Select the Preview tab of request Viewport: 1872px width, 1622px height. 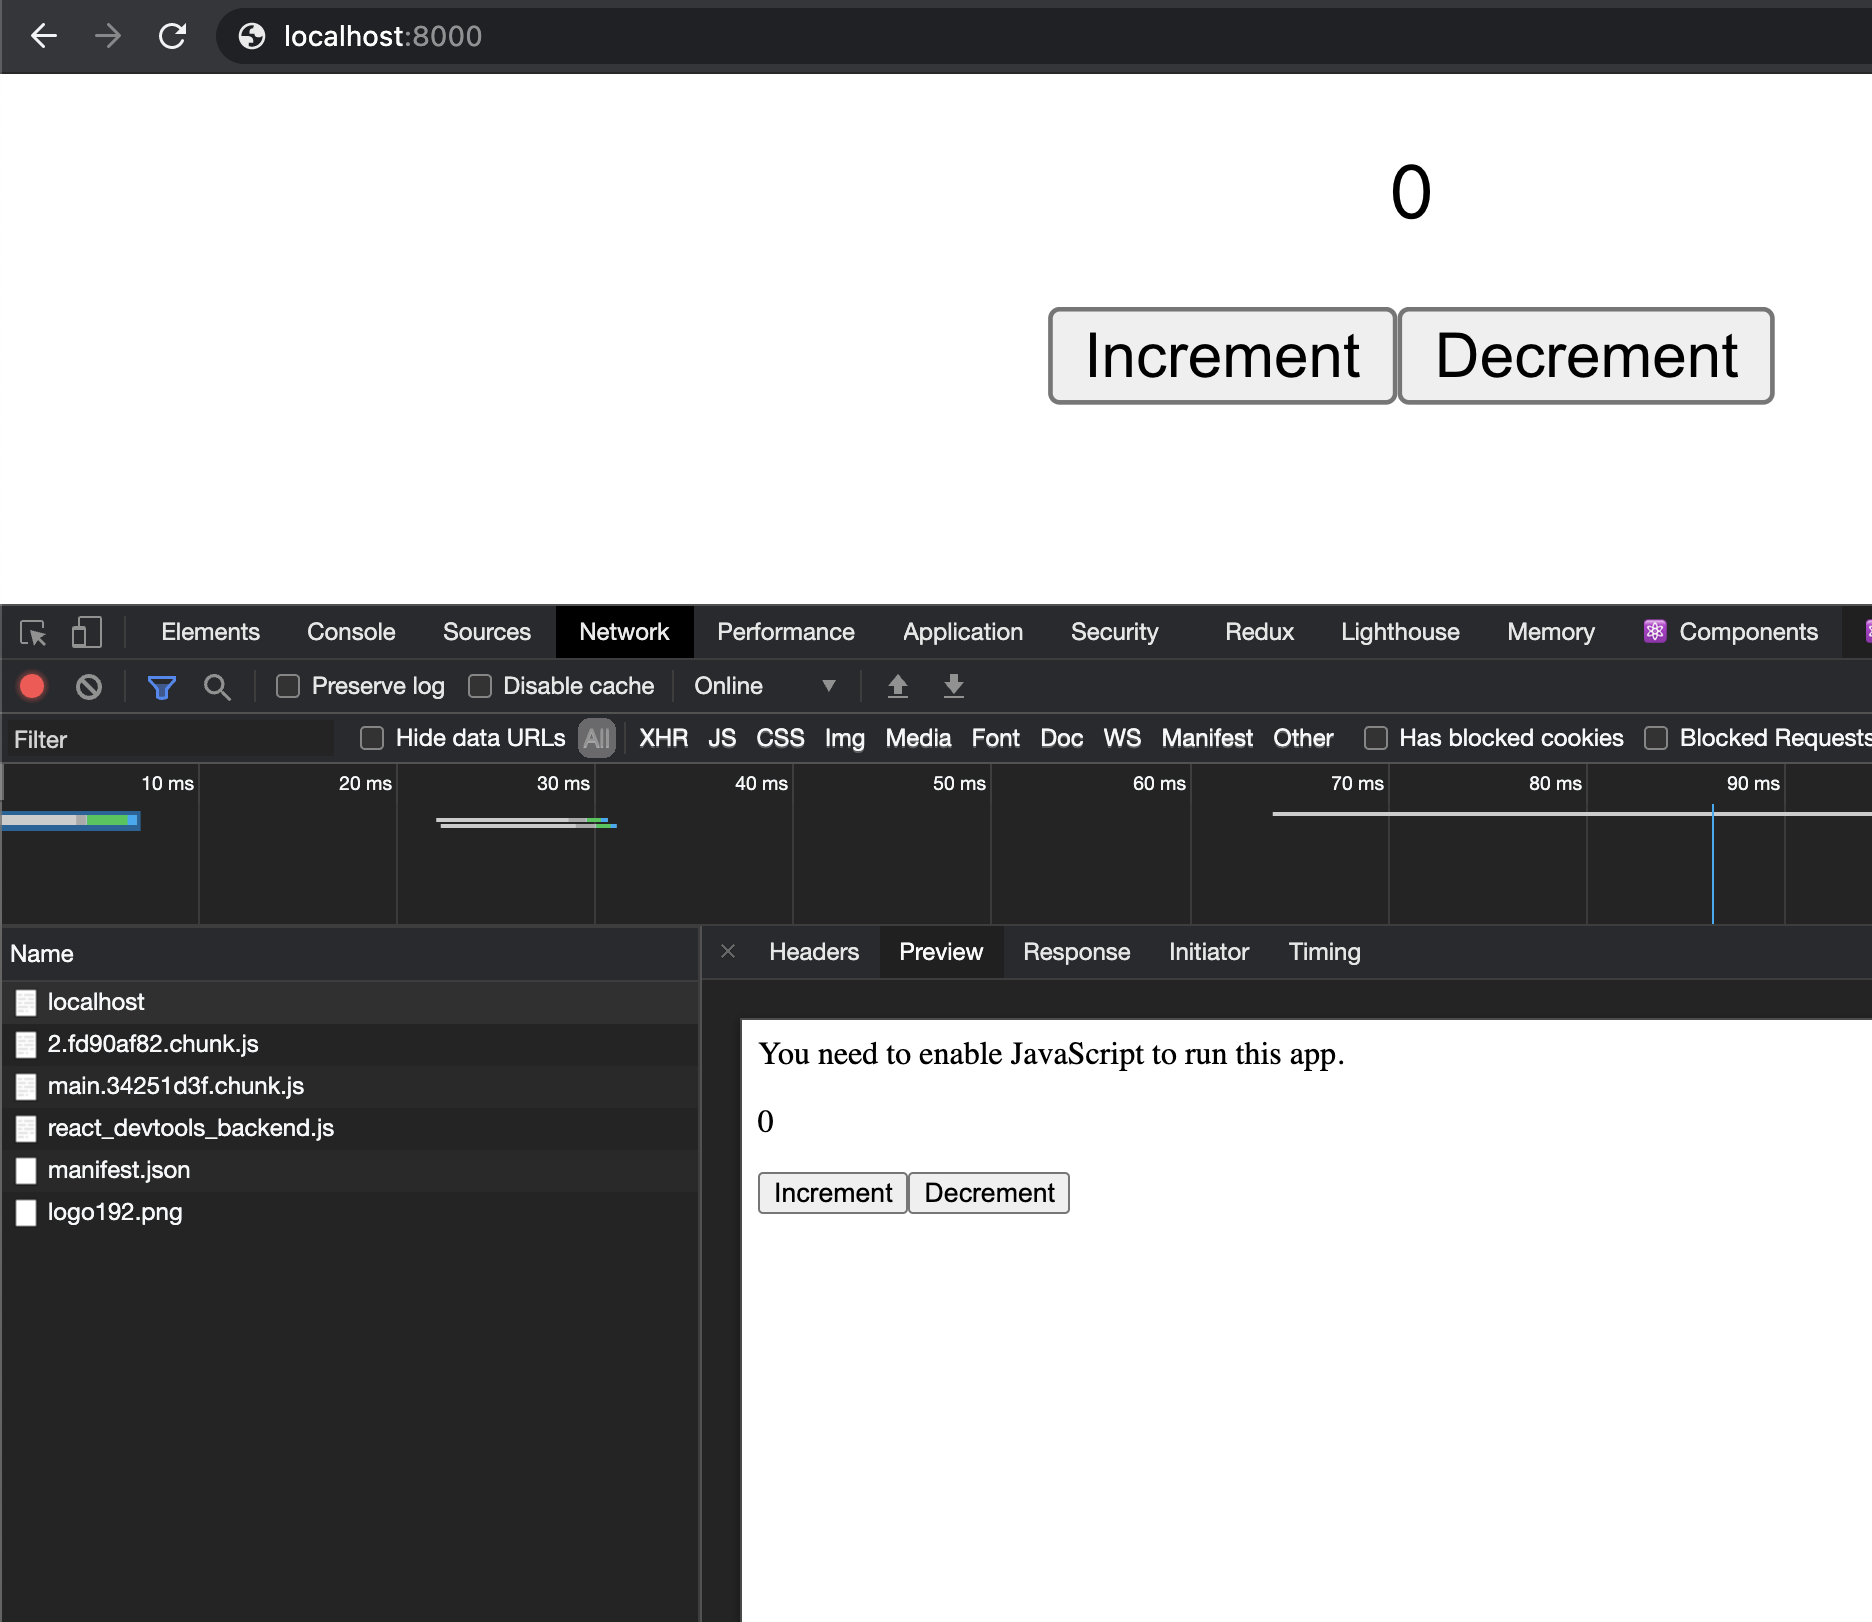click(x=941, y=952)
